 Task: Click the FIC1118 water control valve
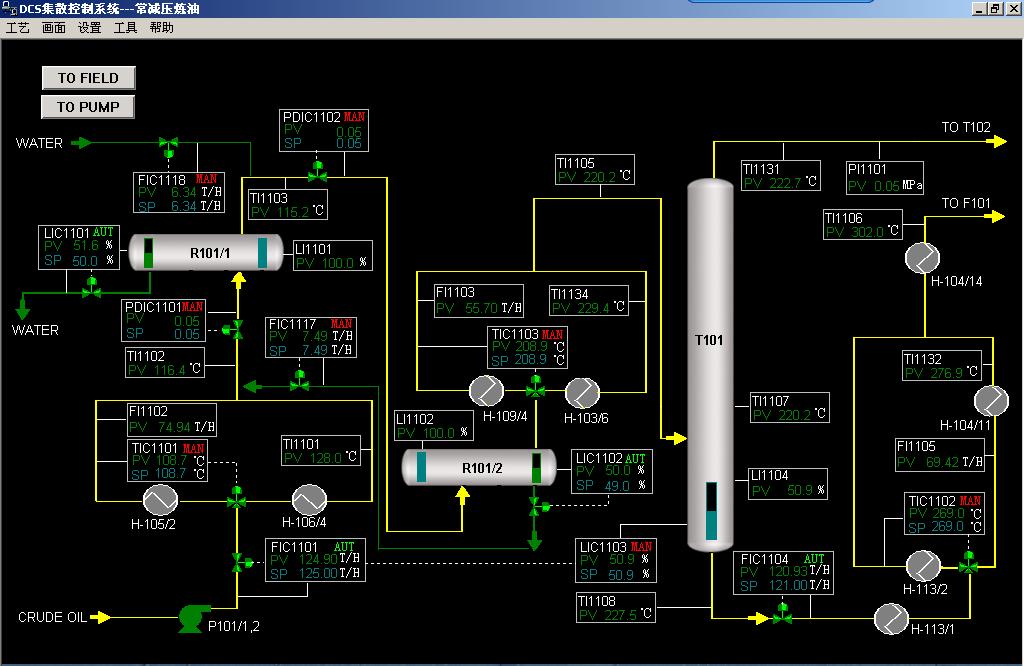coord(168,146)
